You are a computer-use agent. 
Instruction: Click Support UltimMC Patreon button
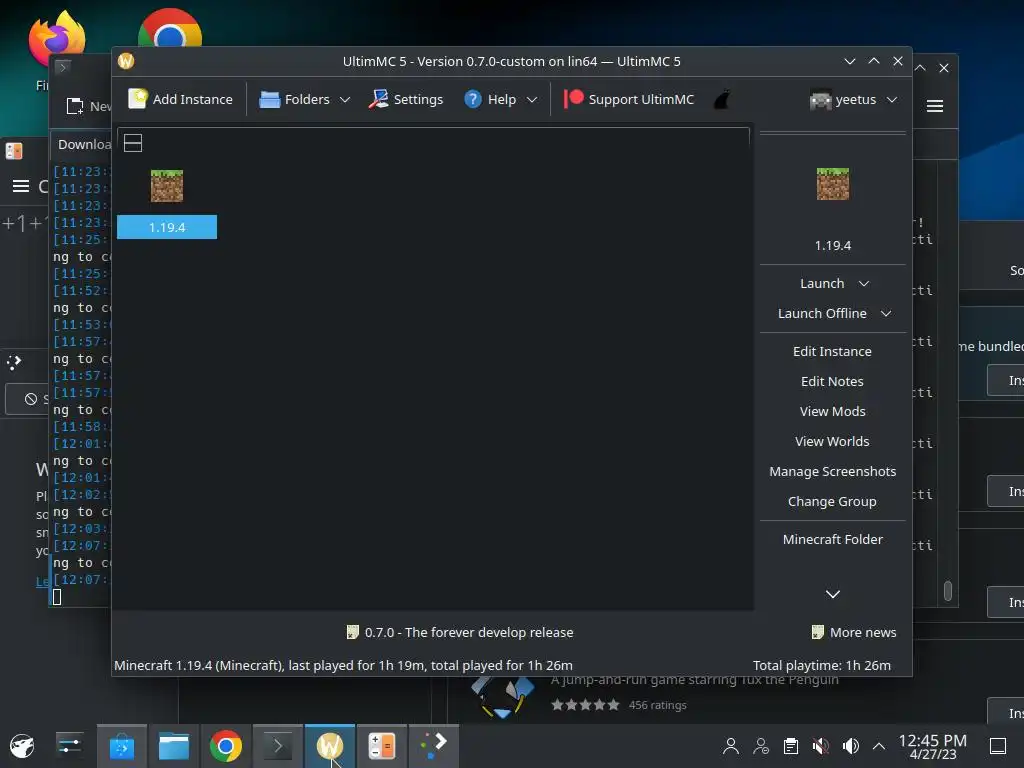point(629,99)
